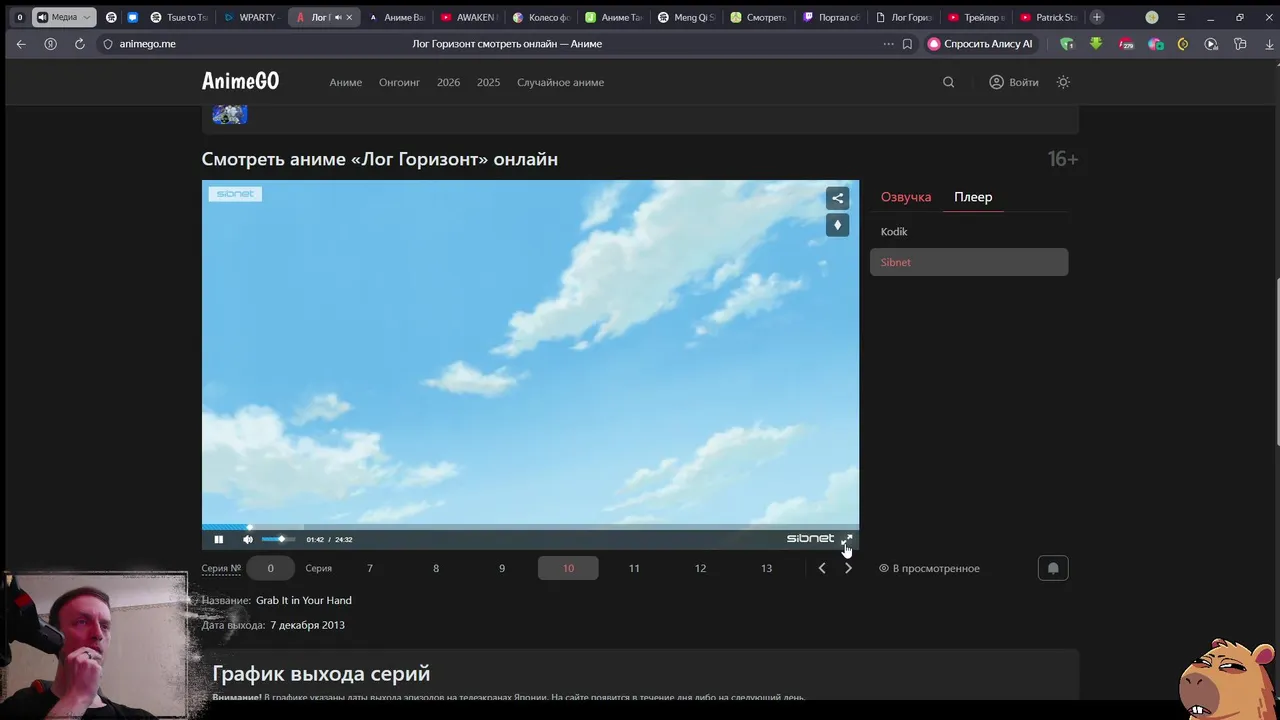Viewport: 1280px width, 720px height.
Task: Open the green shield extension icon
Action: (1067, 44)
